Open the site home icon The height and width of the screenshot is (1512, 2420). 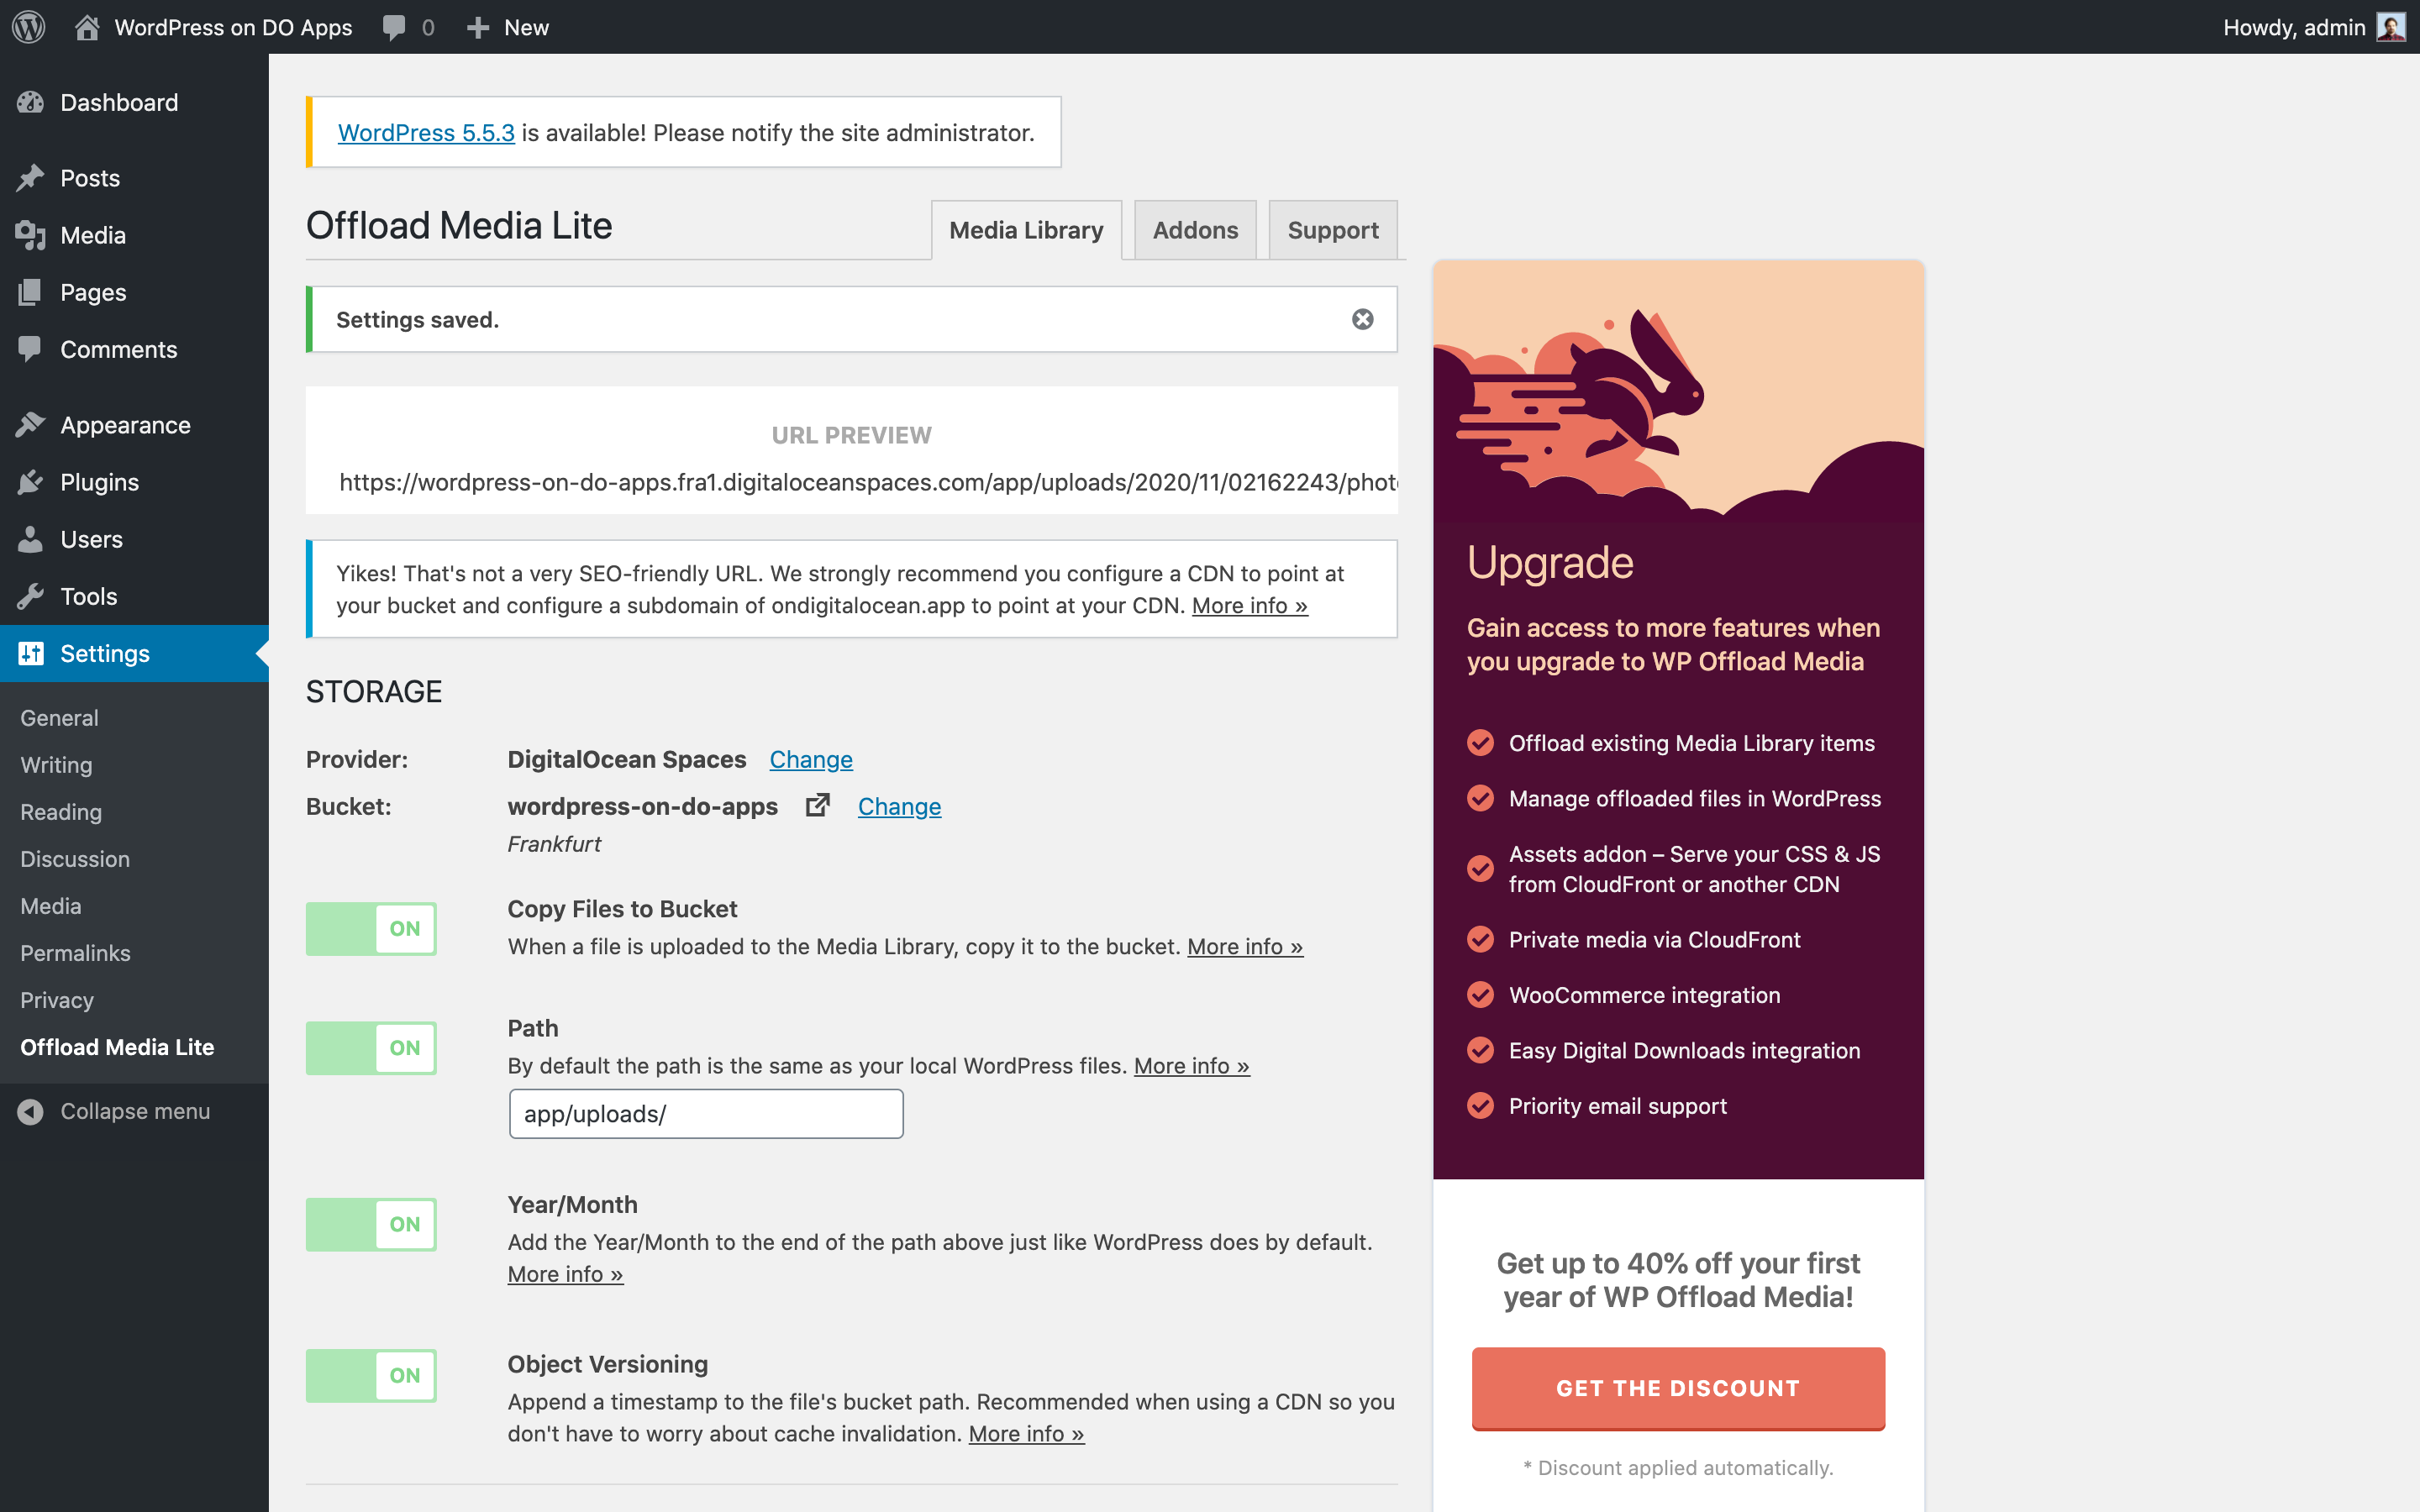tap(87, 27)
